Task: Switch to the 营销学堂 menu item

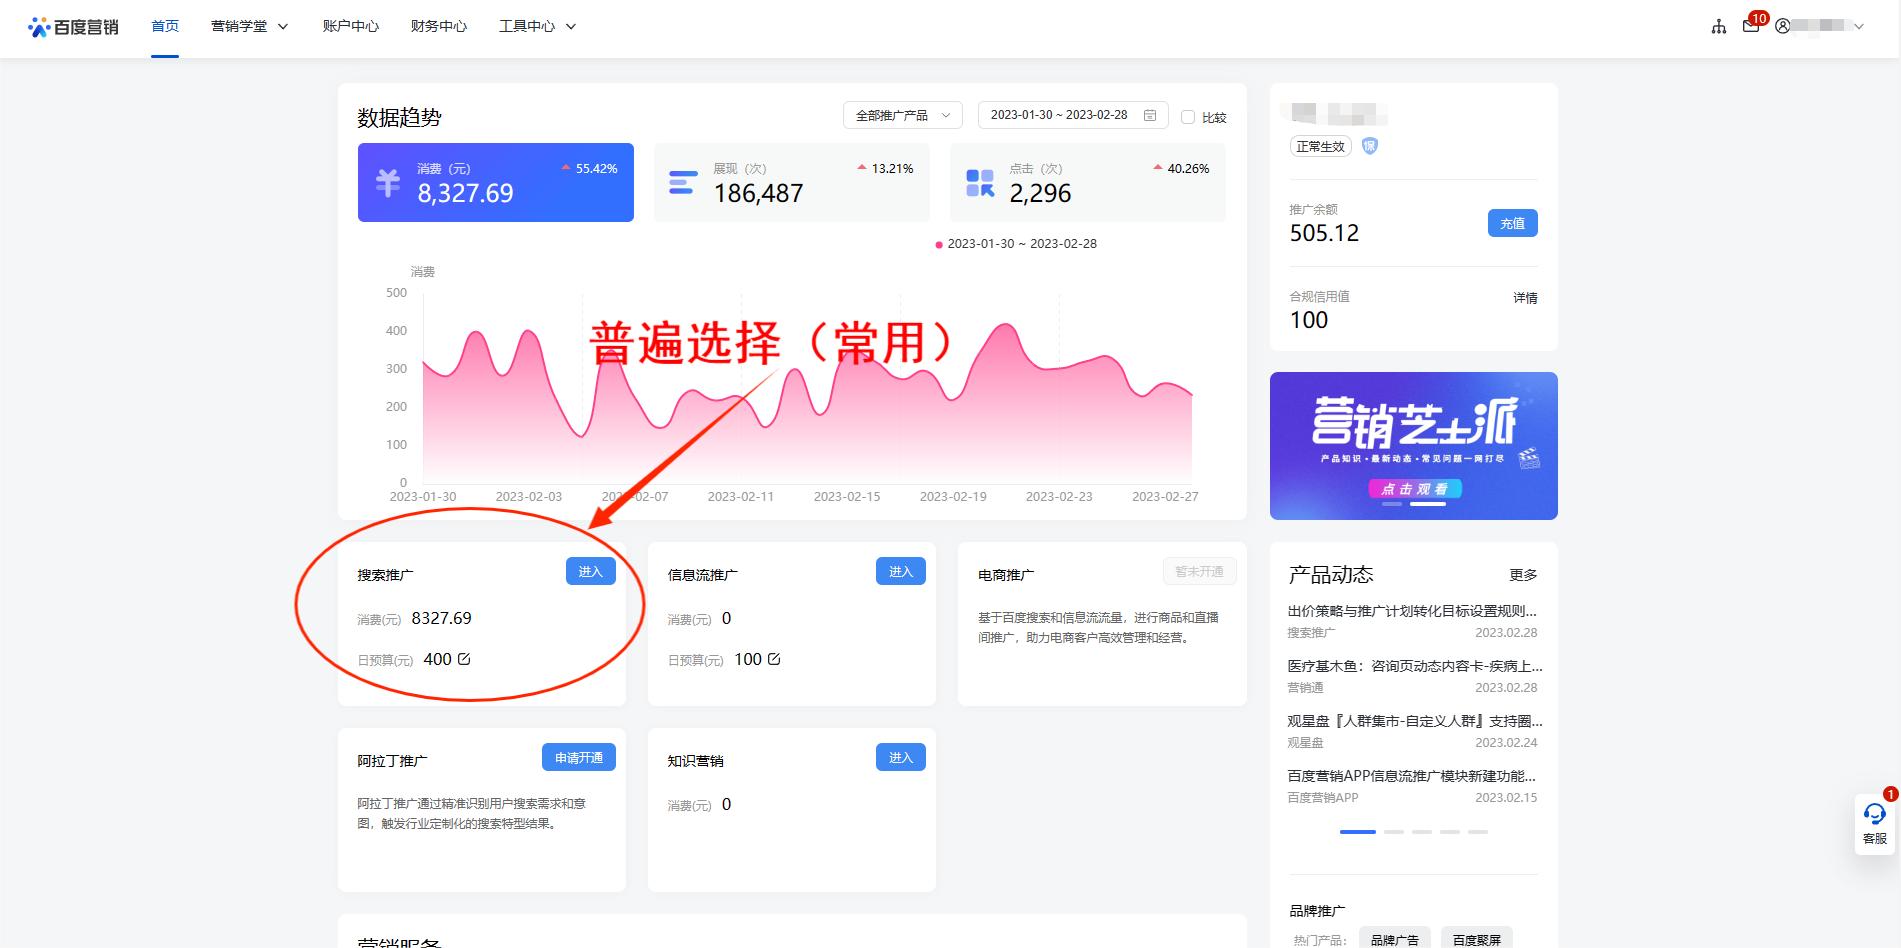Action: pyautogui.click(x=240, y=26)
